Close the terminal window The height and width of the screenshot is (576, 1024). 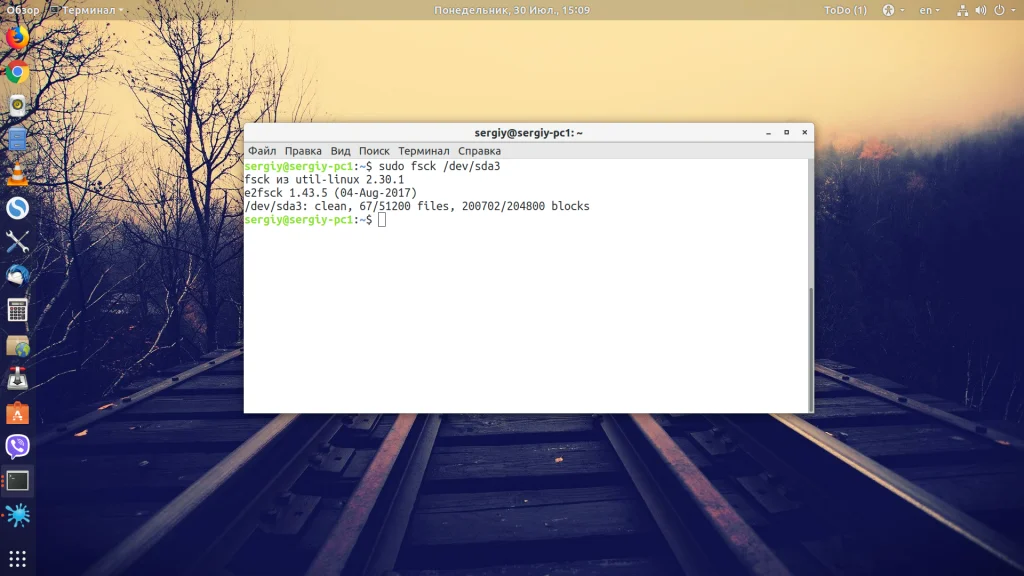click(805, 133)
